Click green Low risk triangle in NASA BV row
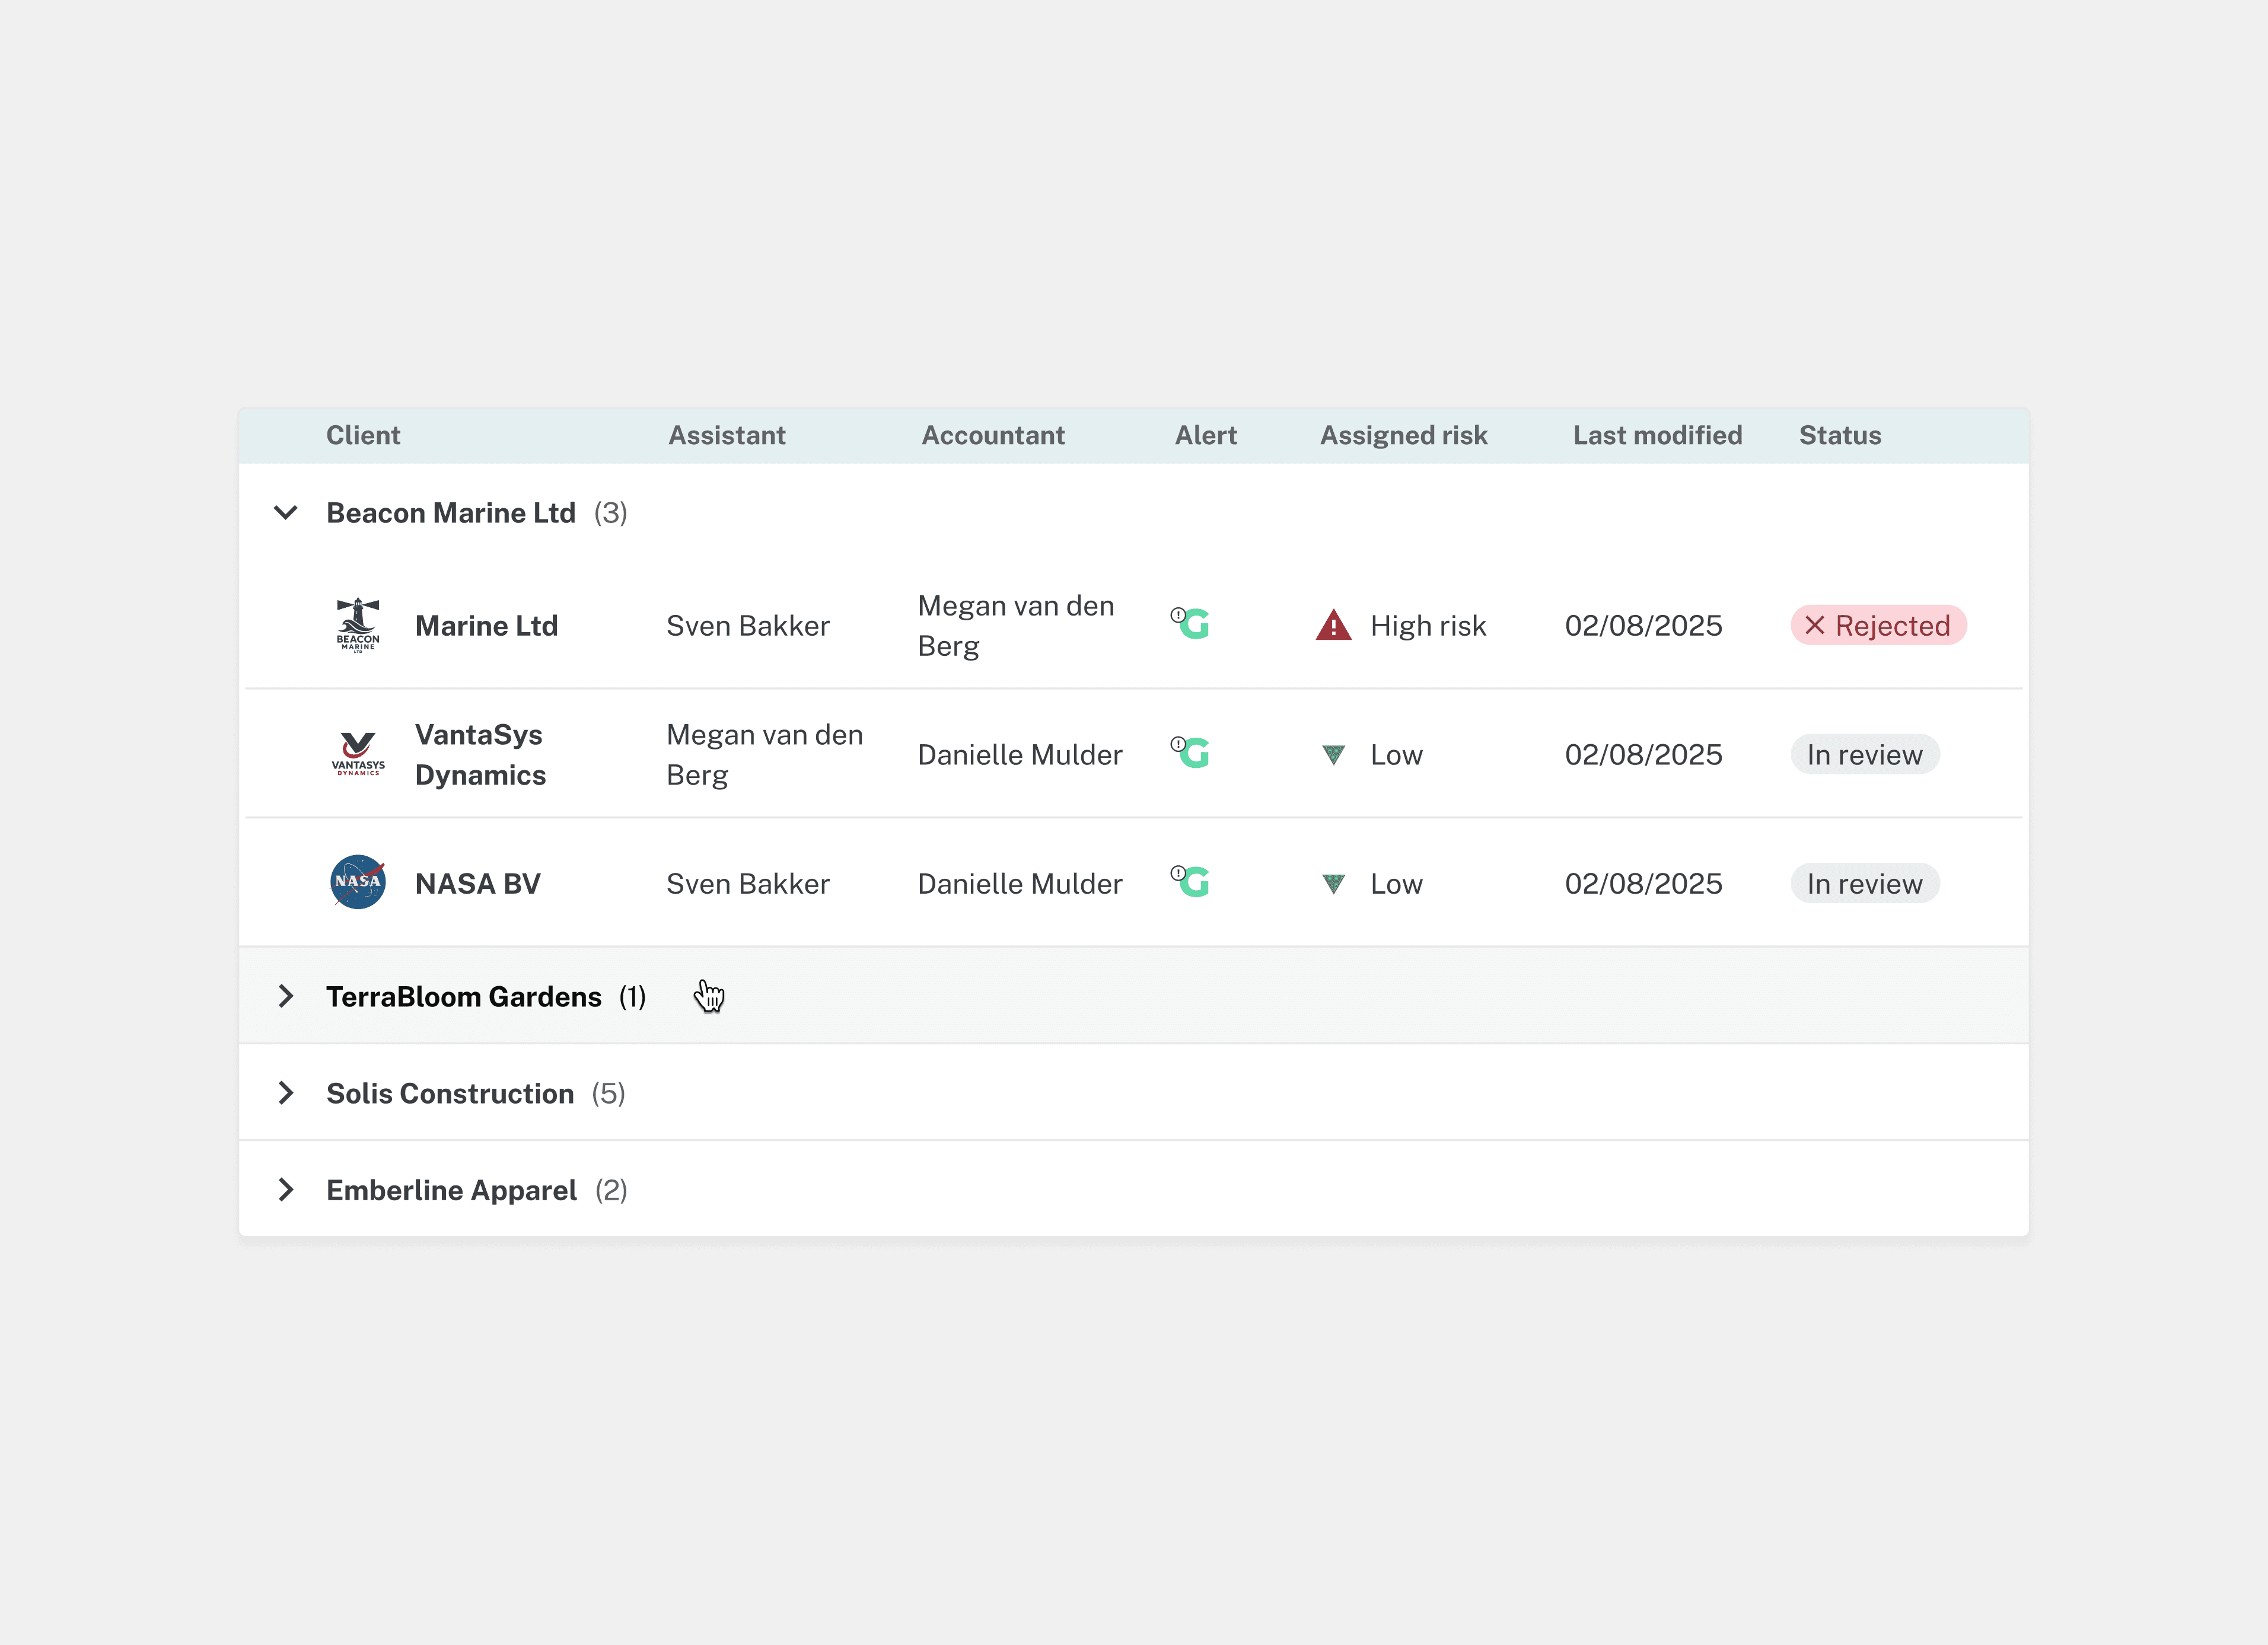The image size is (2268, 1645). (x=1333, y=884)
